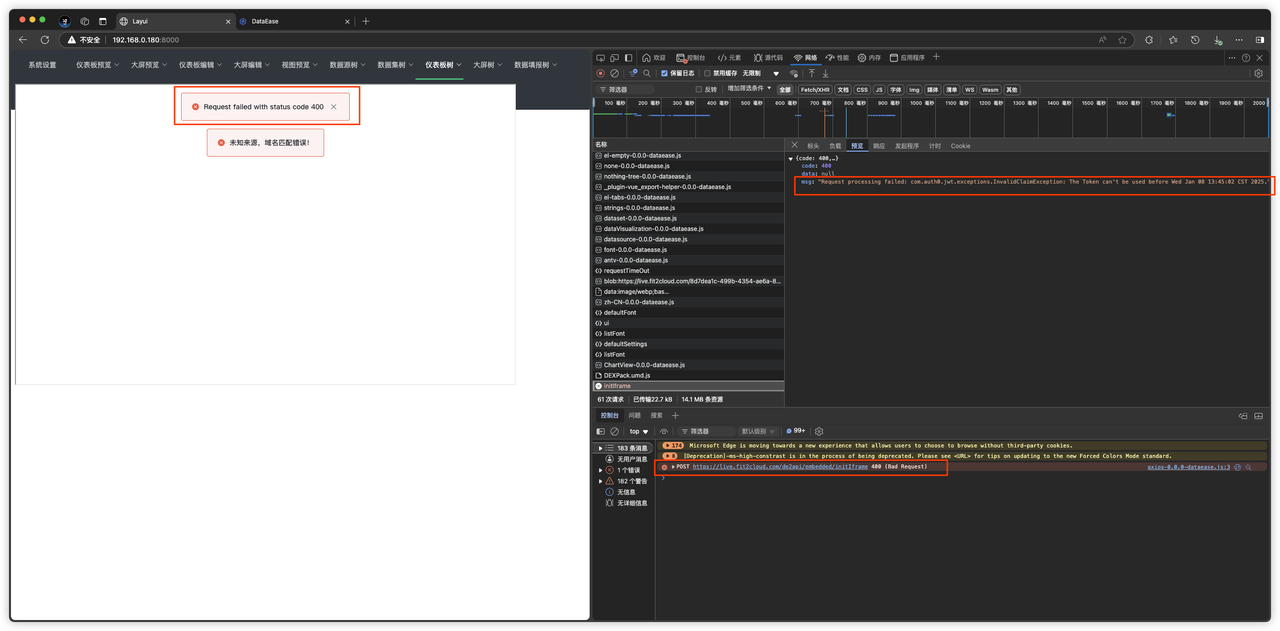The height and width of the screenshot is (631, 1280).
Task: Switch to the 响应 response tab
Action: (x=879, y=146)
